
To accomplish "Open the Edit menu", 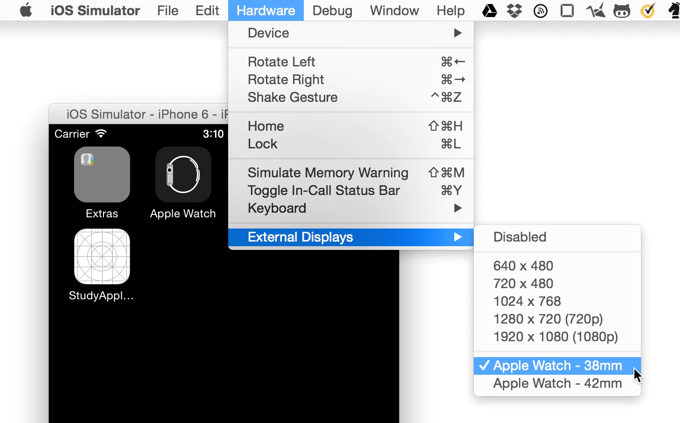I will (207, 10).
